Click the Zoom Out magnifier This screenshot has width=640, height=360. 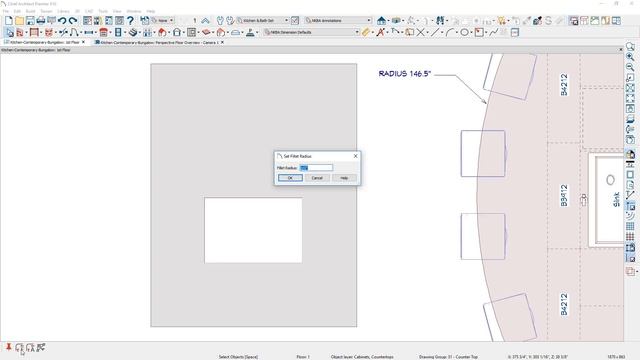tap(630, 67)
